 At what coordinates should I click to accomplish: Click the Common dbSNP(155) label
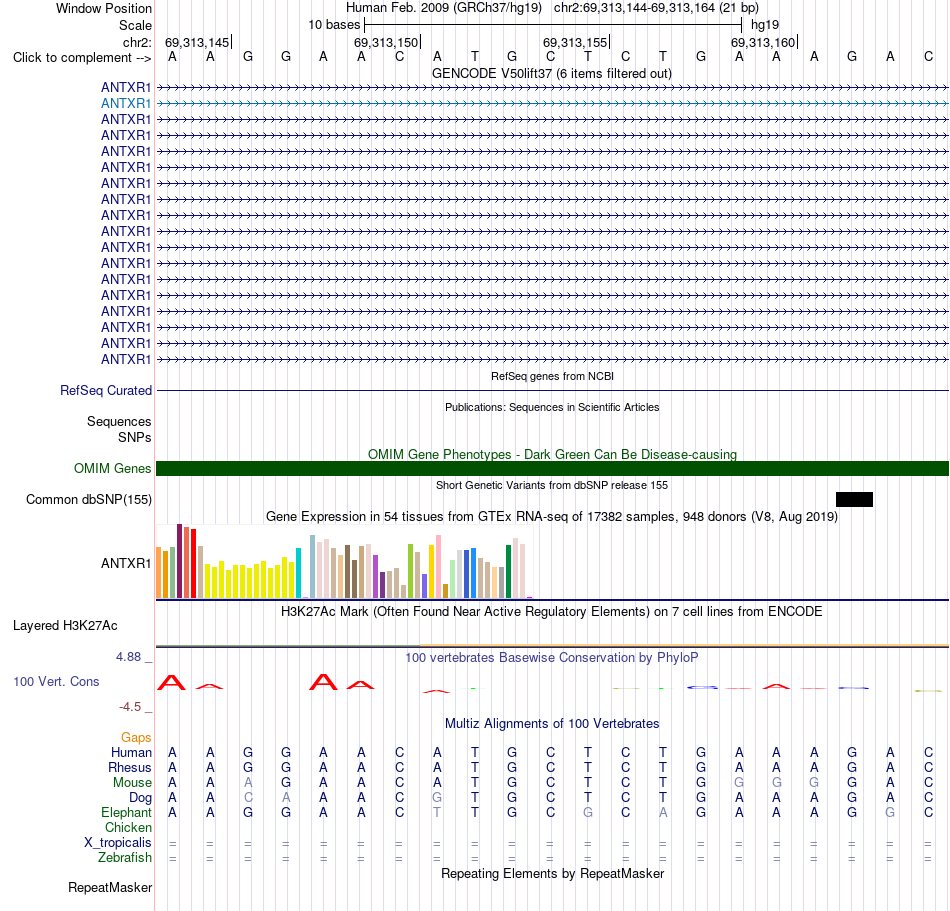pos(88,500)
